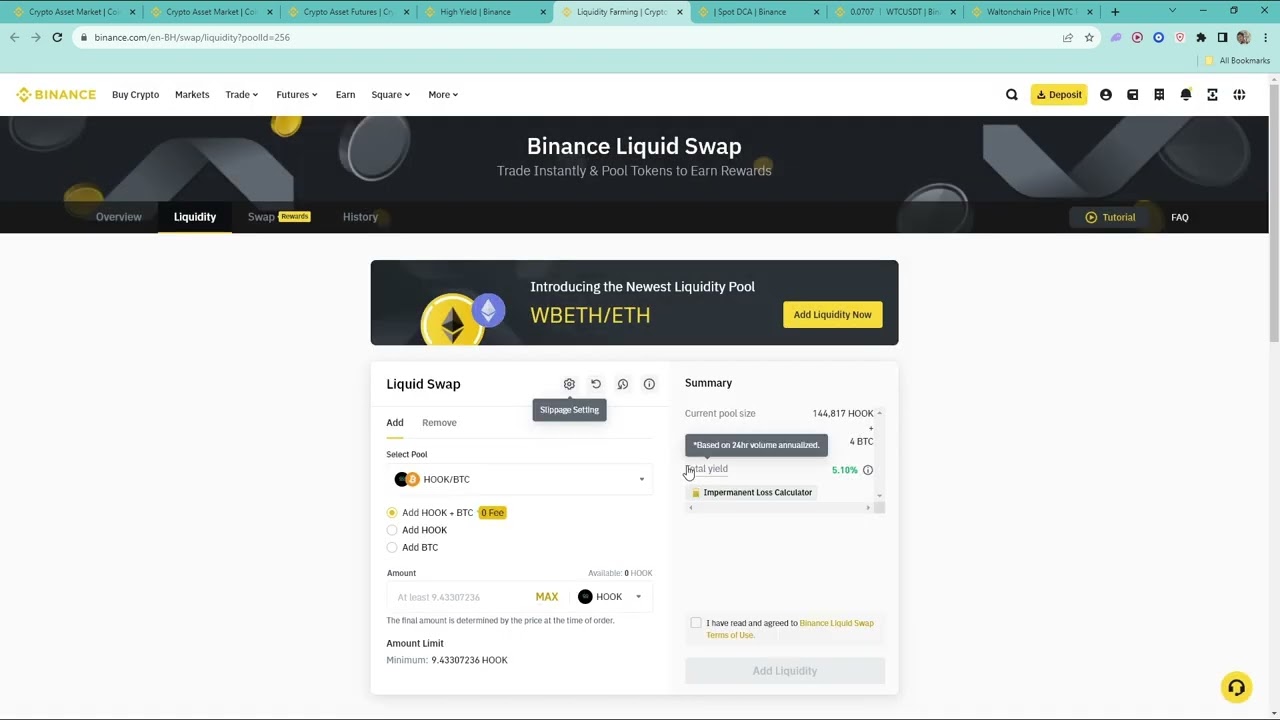
Task: Reload the page with the refresh icon
Action: [x=57, y=37]
